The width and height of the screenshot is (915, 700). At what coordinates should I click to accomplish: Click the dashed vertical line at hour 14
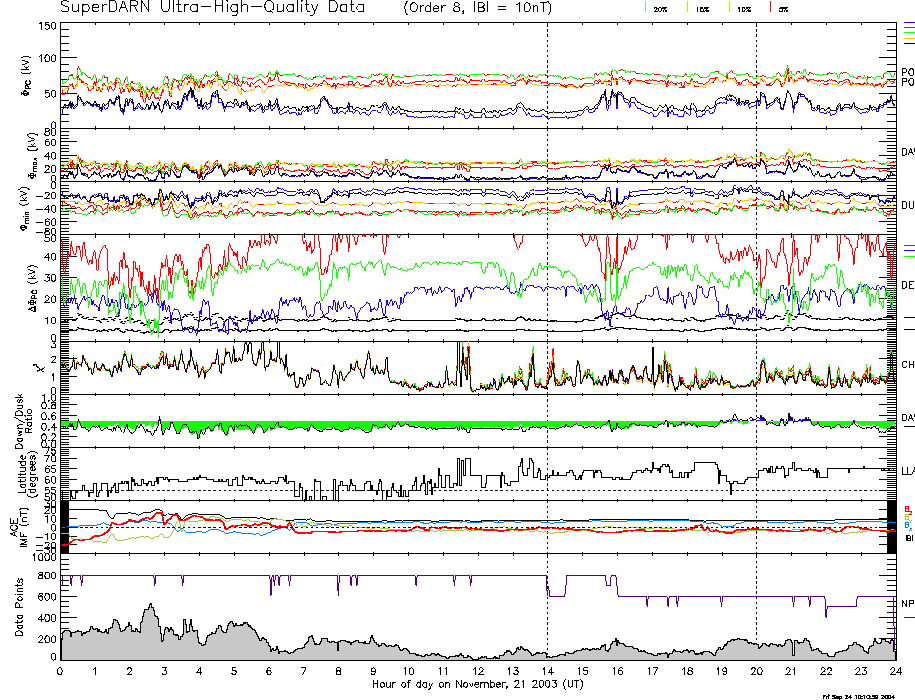point(547,300)
